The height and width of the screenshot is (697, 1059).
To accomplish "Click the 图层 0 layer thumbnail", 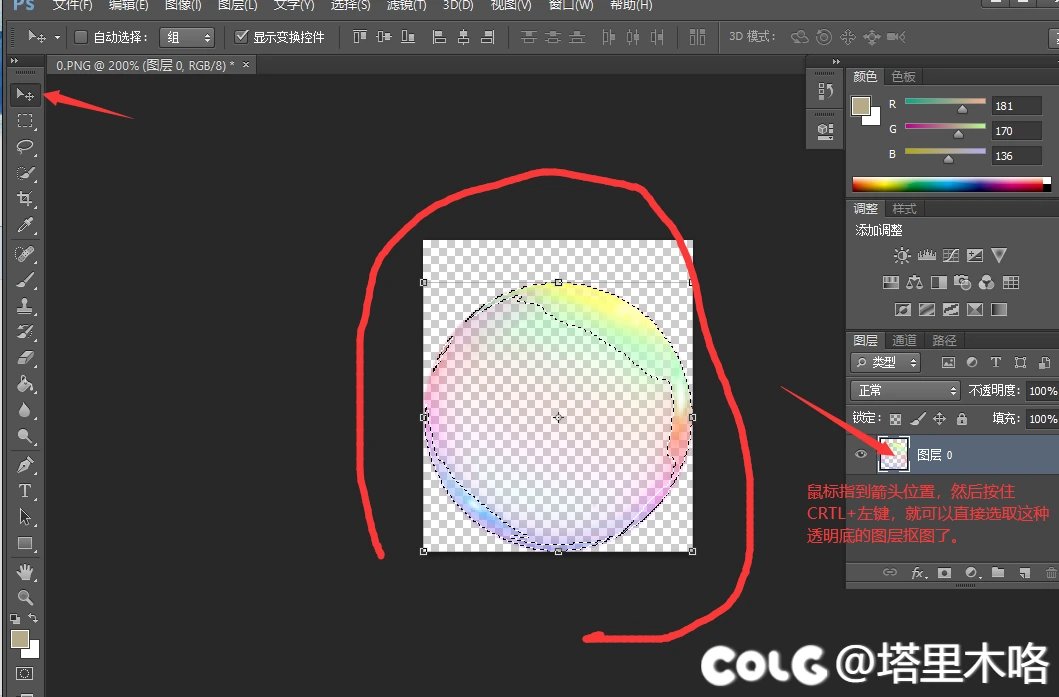I will [x=893, y=454].
